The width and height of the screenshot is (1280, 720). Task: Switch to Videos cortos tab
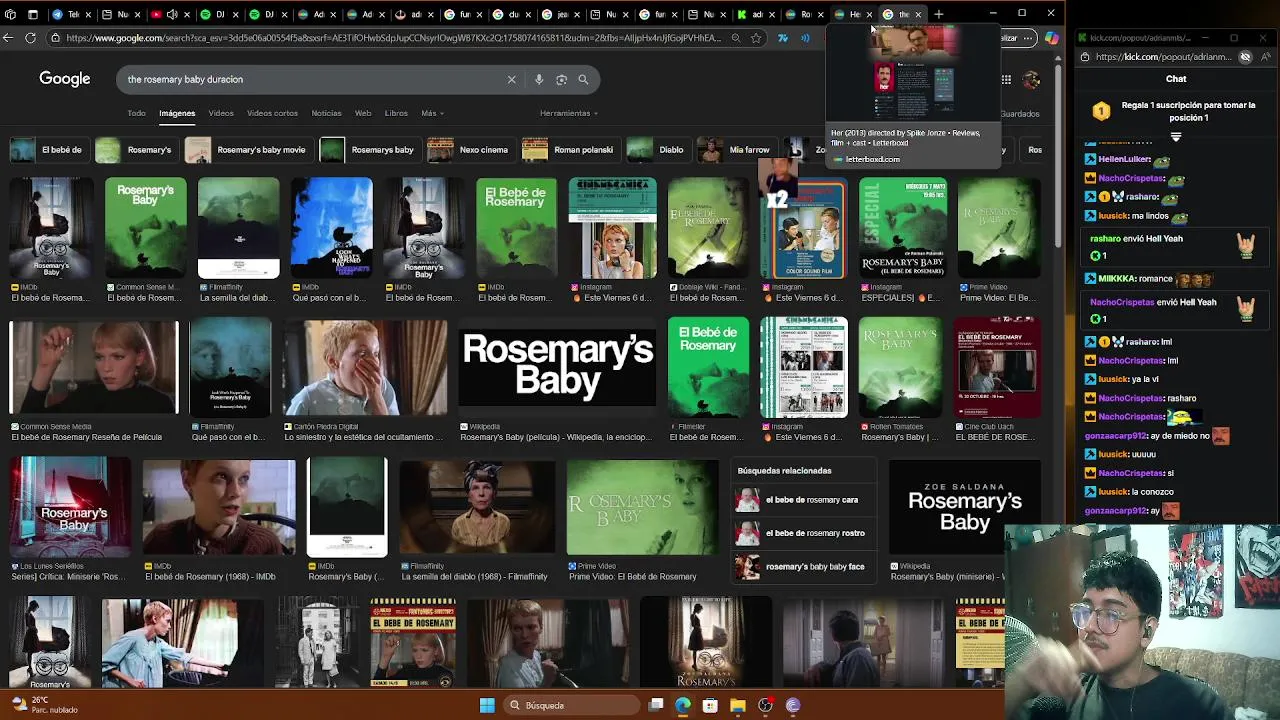click(272, 113)
